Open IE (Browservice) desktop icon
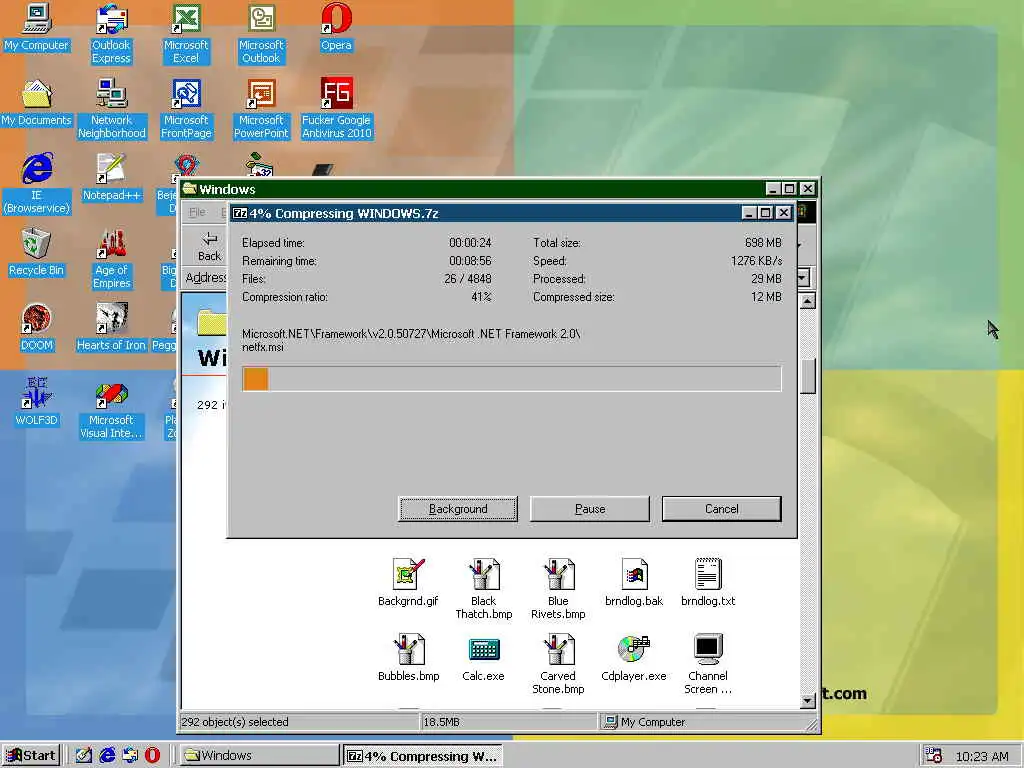 click(x=37, y=184)
